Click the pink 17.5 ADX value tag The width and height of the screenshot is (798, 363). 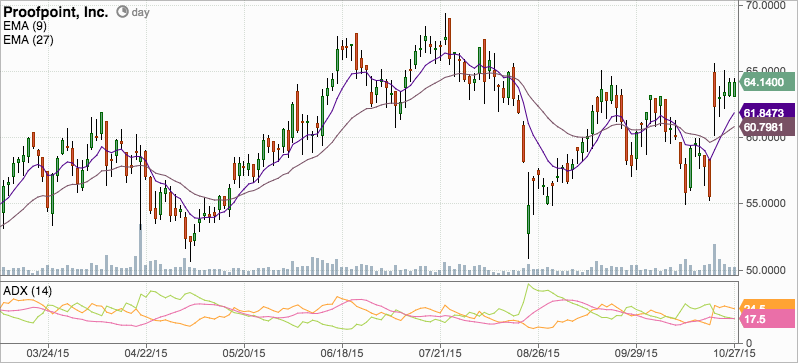click(766, 319)
